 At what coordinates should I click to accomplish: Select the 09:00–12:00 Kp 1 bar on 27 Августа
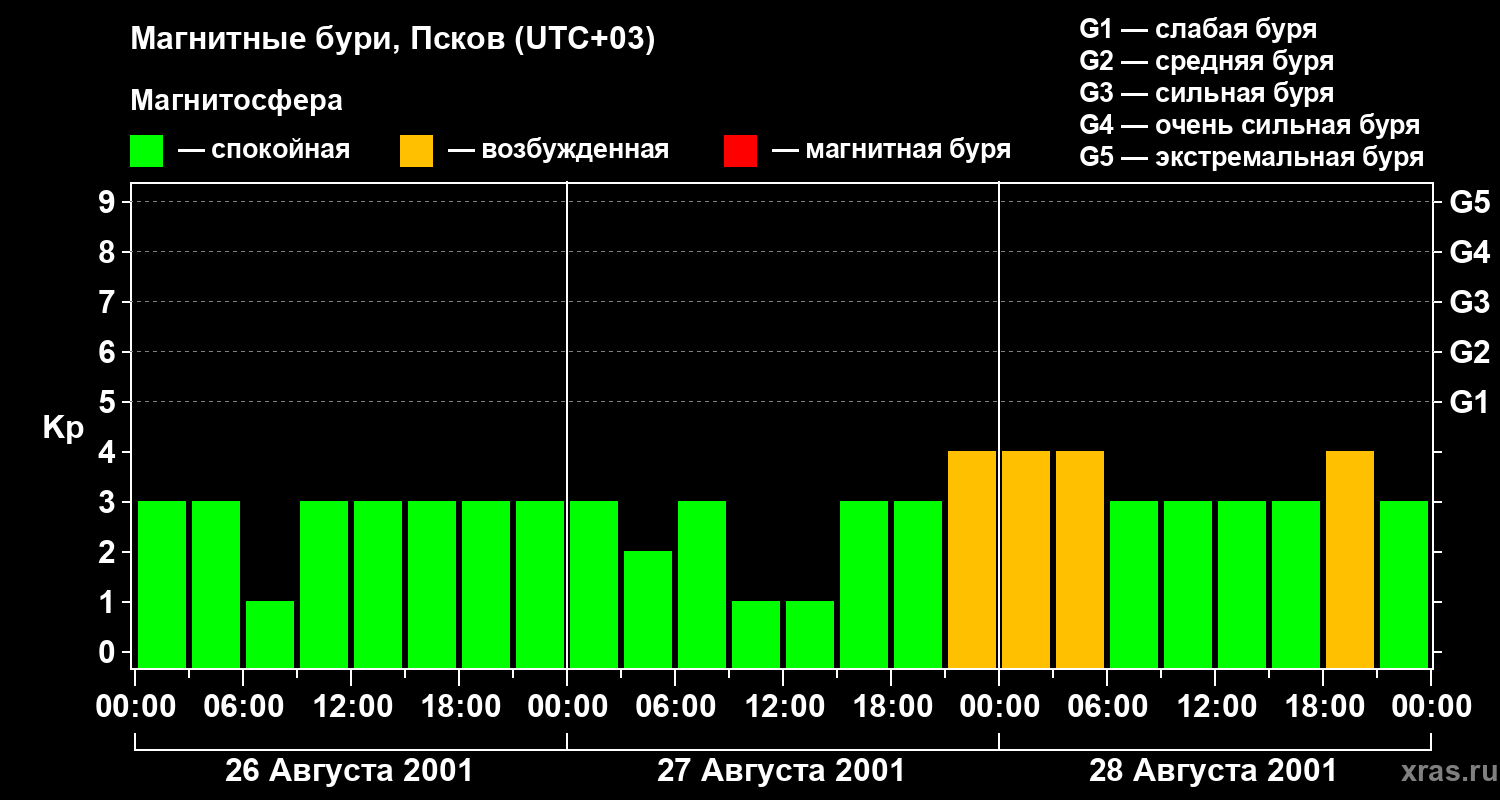(x=756, y=634)
